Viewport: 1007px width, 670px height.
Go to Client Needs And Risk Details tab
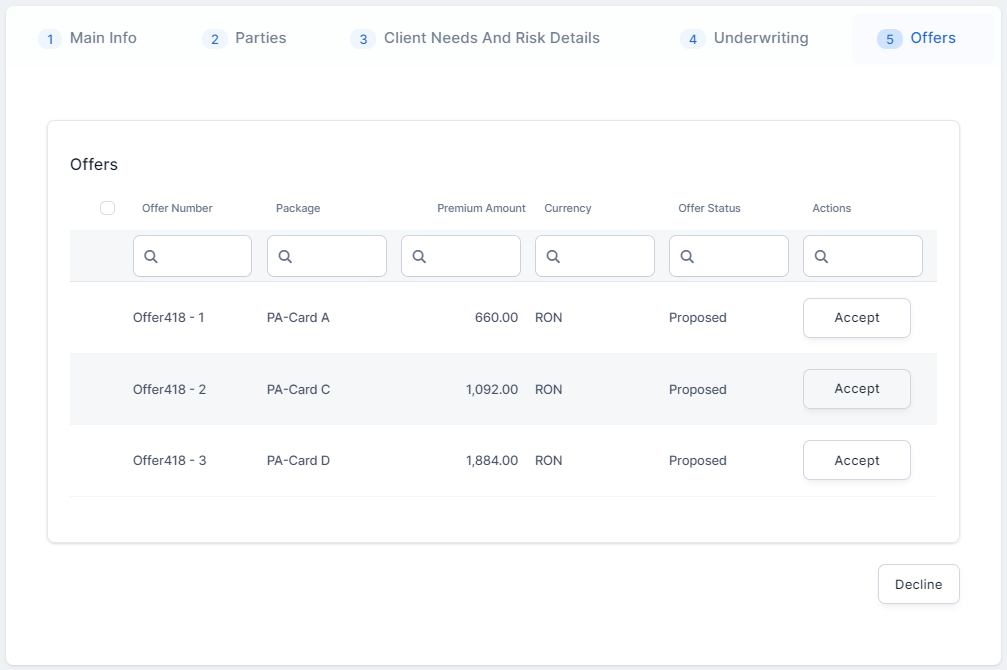pyautogui.click(x=476, y=38)
